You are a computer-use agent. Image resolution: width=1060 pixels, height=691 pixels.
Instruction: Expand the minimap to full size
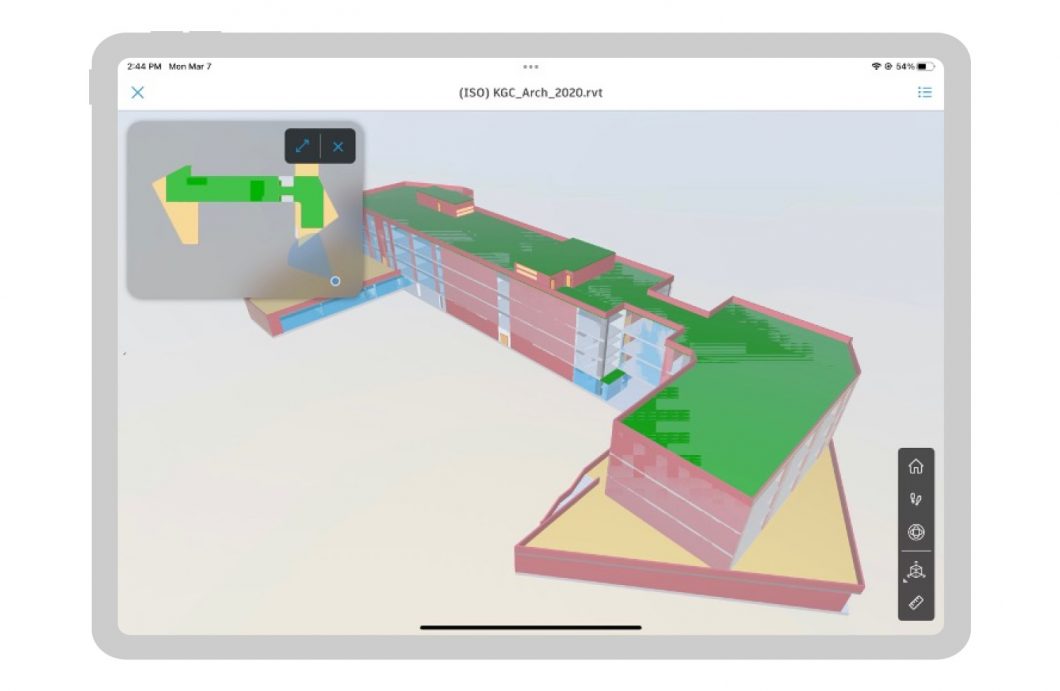click(x=302, y=146)
